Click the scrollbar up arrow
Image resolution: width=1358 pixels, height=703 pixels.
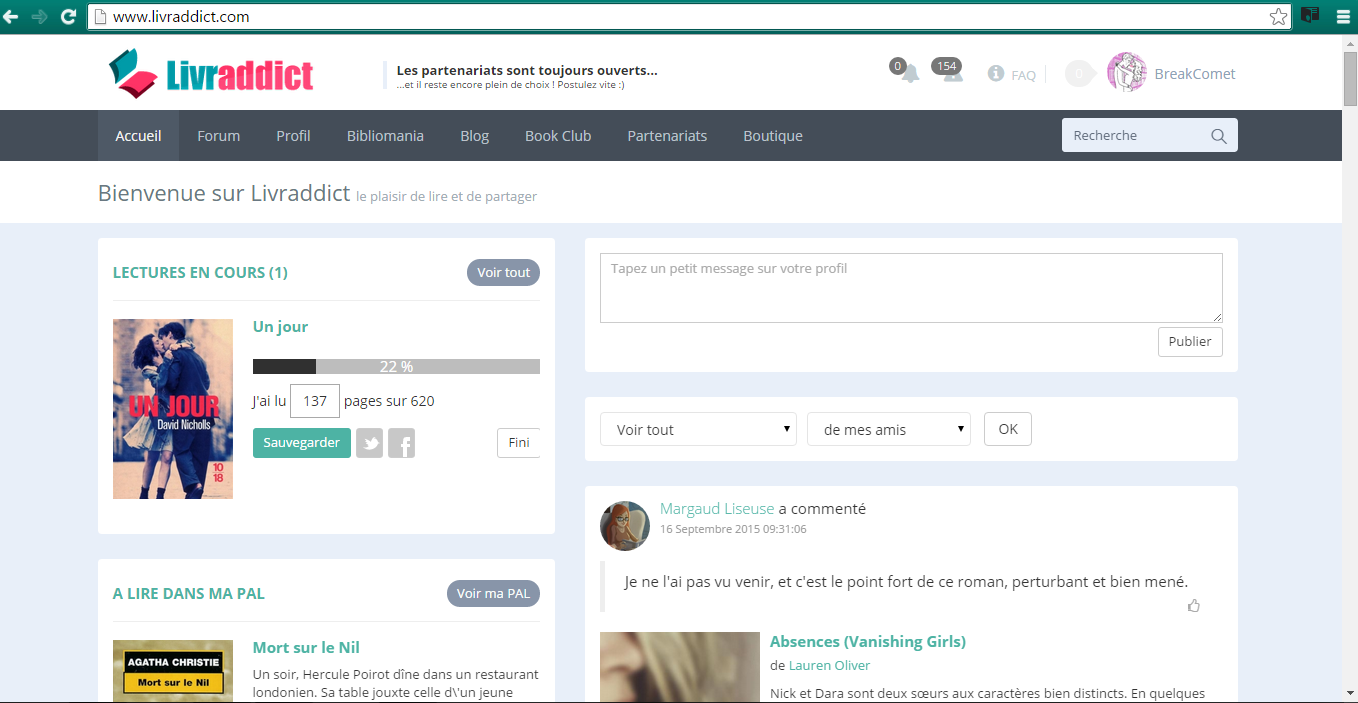coord(1349,42)
